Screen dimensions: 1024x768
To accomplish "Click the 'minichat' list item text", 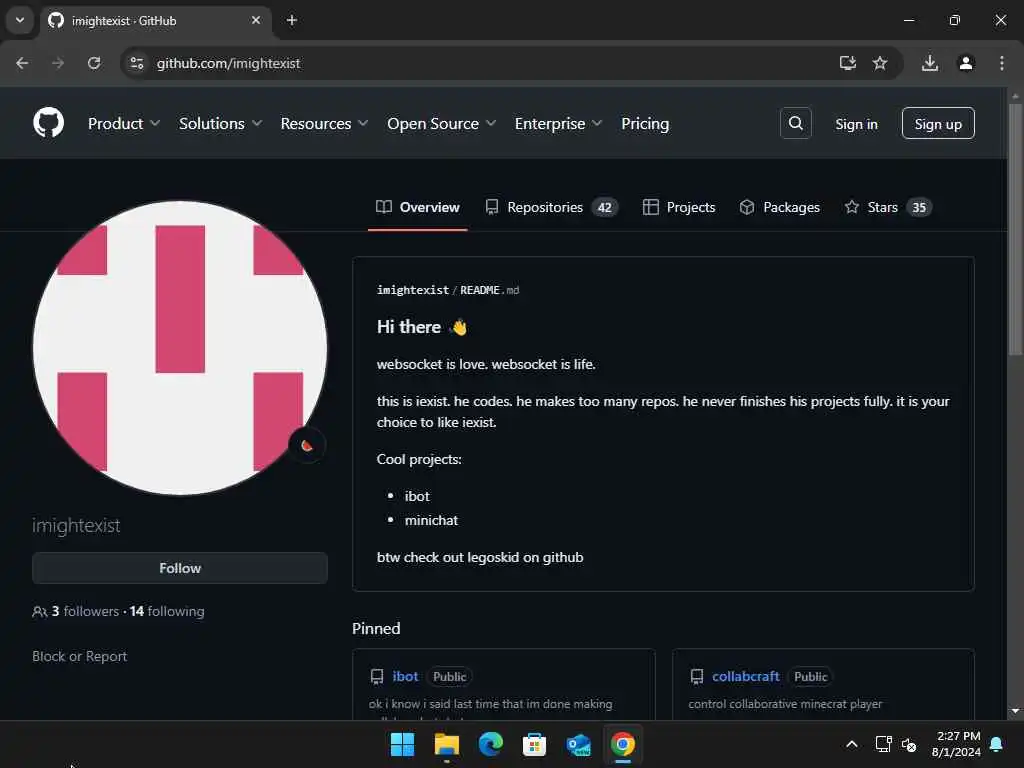I will click(431, 520).
